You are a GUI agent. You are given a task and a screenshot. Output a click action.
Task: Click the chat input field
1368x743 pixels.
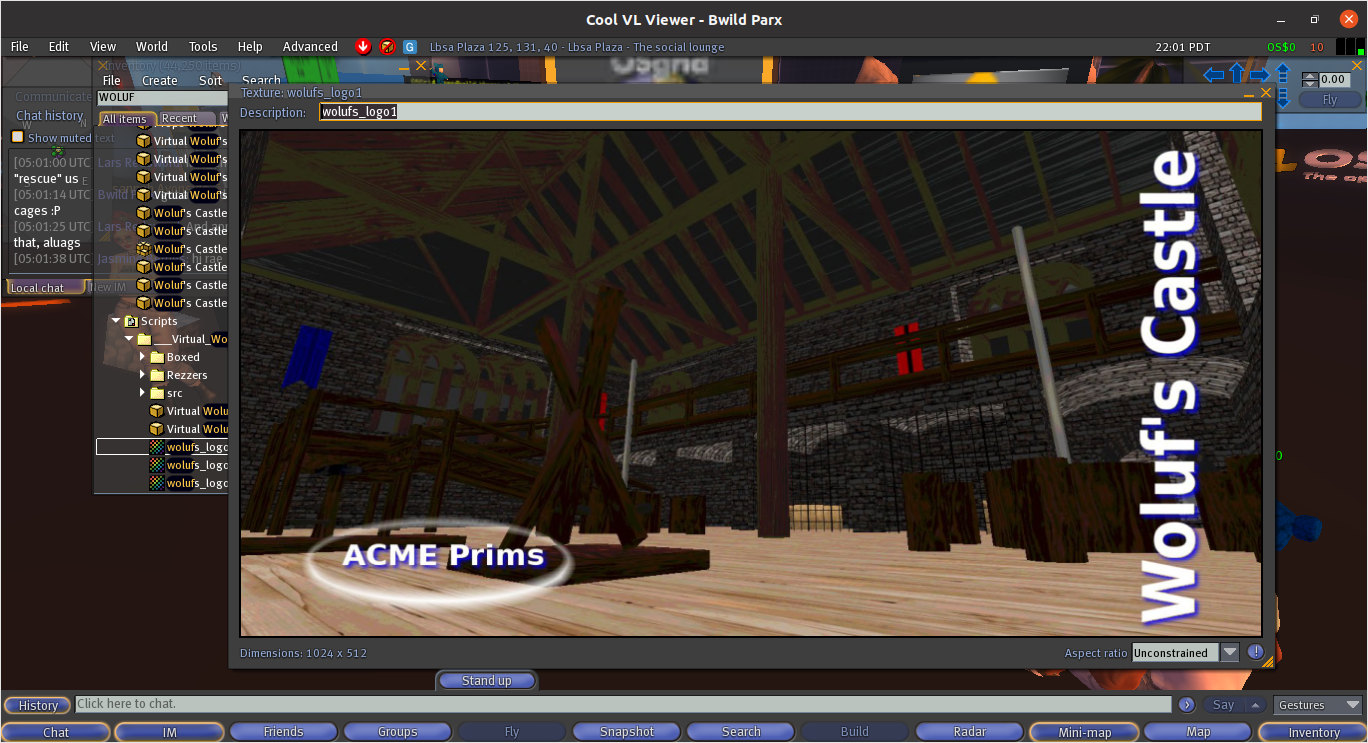coord(624,704)
